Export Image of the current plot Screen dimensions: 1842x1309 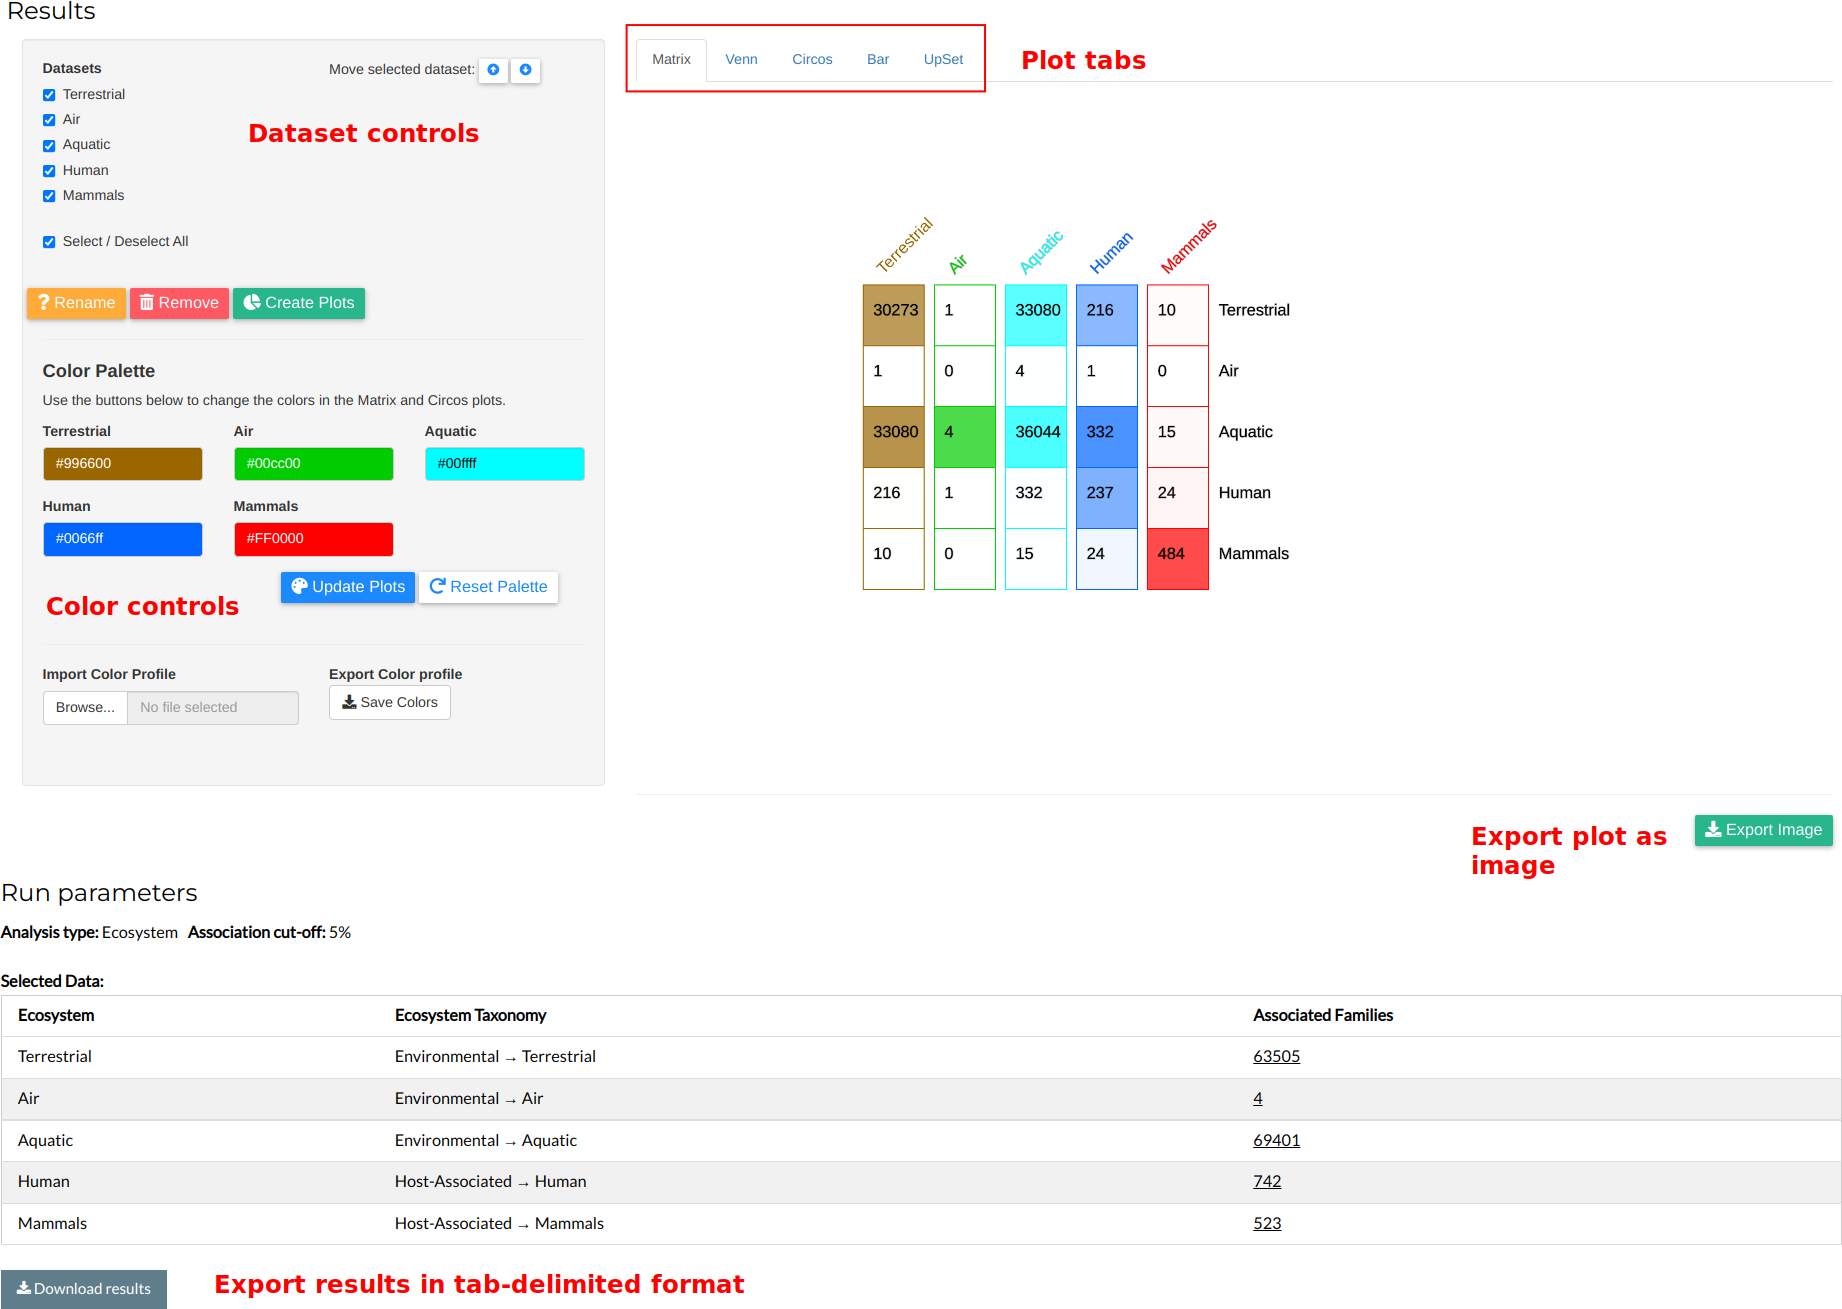click(x=1762, y=830)
